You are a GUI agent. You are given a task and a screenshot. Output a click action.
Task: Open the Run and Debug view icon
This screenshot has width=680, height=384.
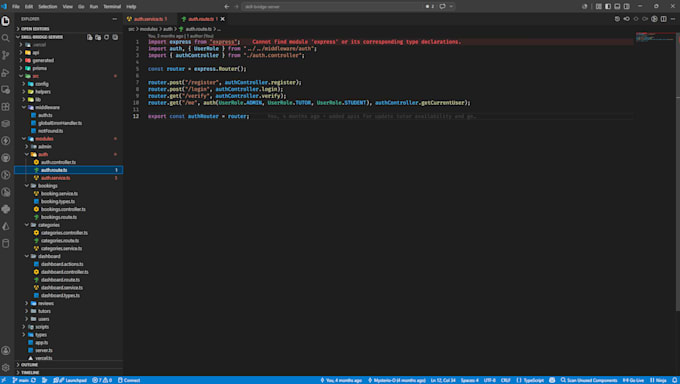(6, 72)
